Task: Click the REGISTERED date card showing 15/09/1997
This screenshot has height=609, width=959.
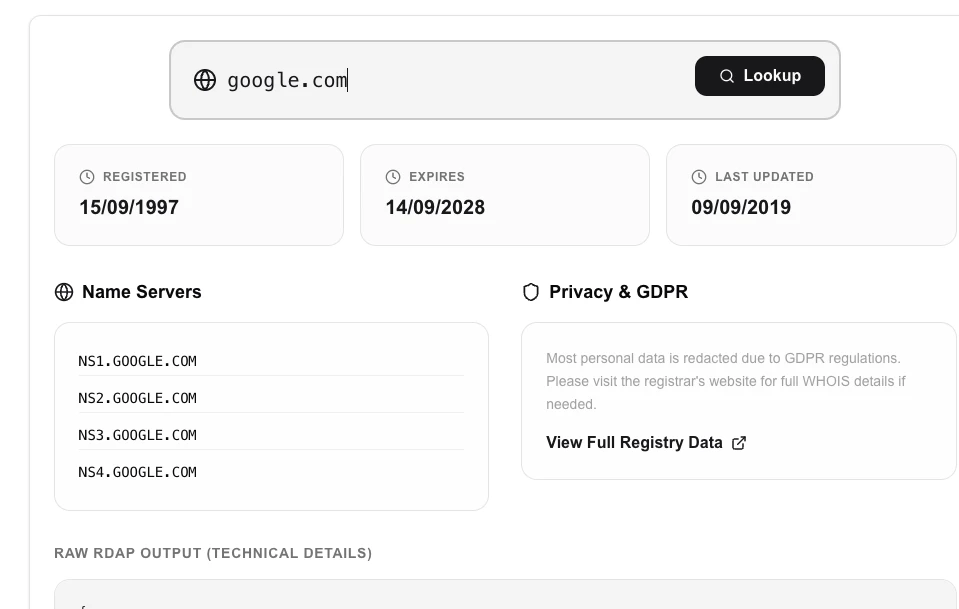Action: click(x=198, y=194)
